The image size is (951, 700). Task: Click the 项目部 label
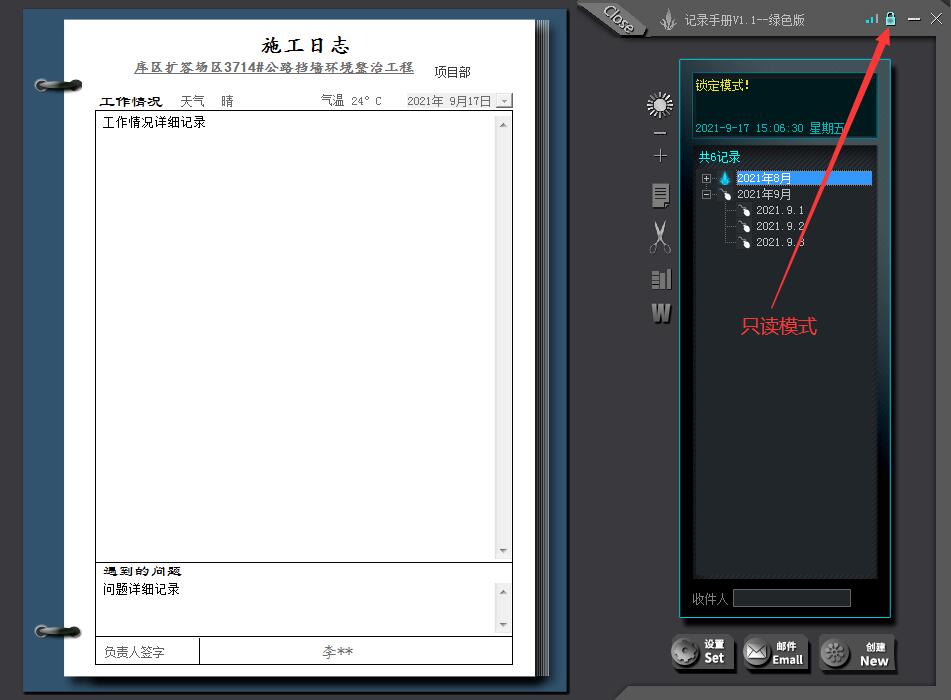point(452,72)
